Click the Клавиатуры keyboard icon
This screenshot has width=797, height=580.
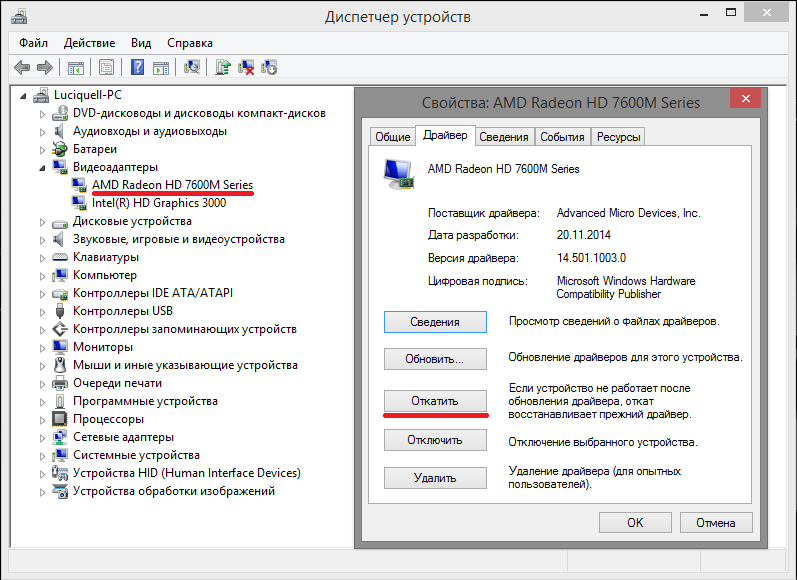[x=60, y=257]
